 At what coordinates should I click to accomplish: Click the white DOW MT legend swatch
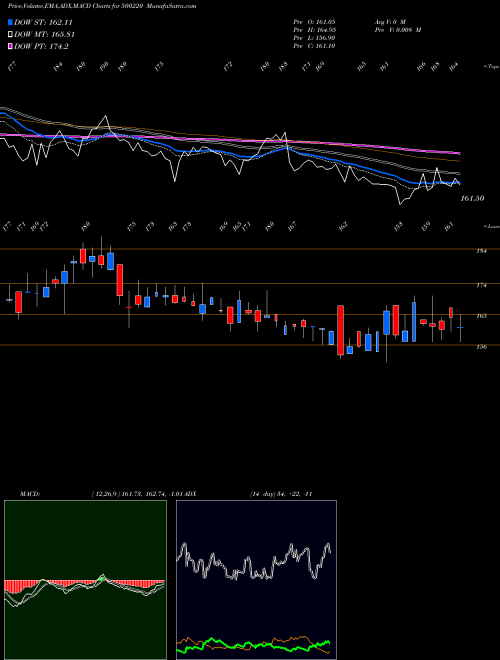click(11, 35)
